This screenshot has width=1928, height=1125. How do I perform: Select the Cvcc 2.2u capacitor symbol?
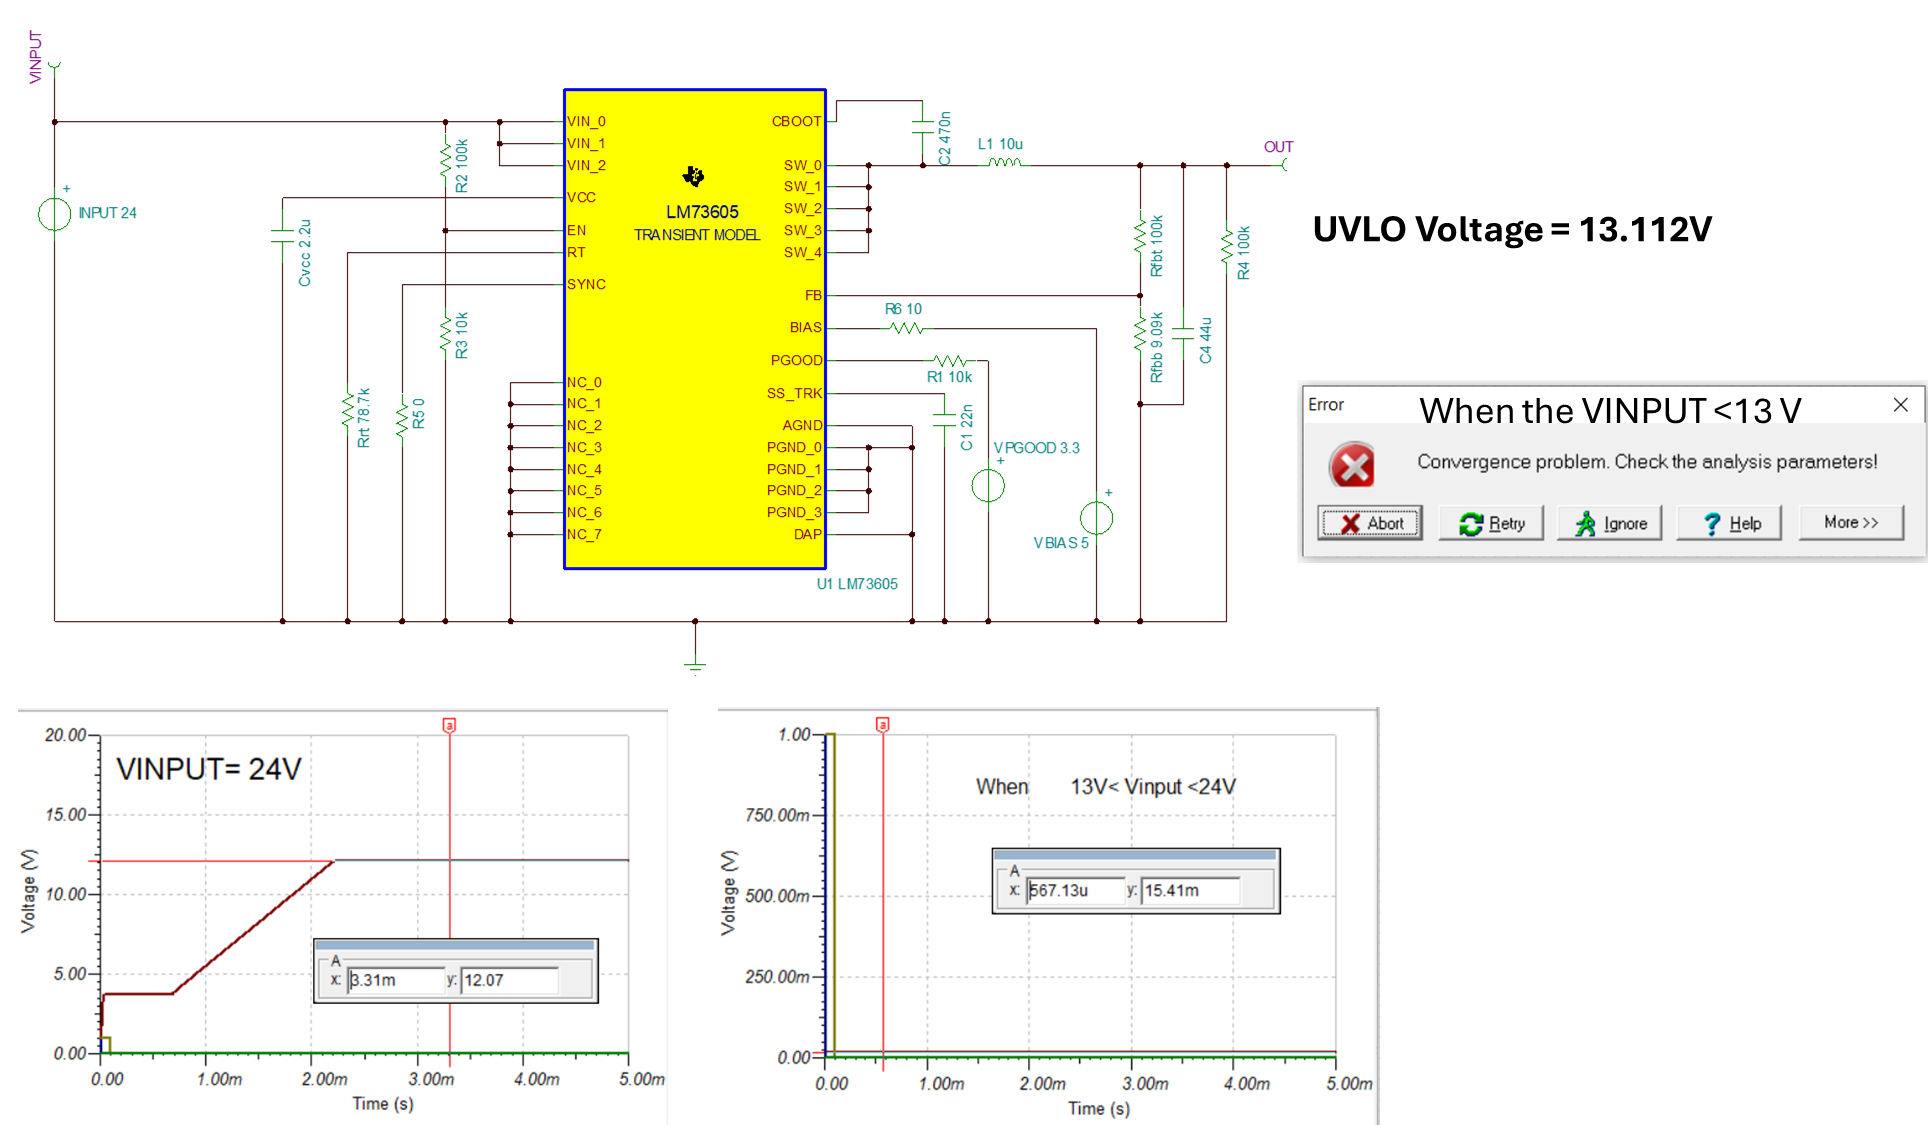pyautogui.click(x=282, y=236)
